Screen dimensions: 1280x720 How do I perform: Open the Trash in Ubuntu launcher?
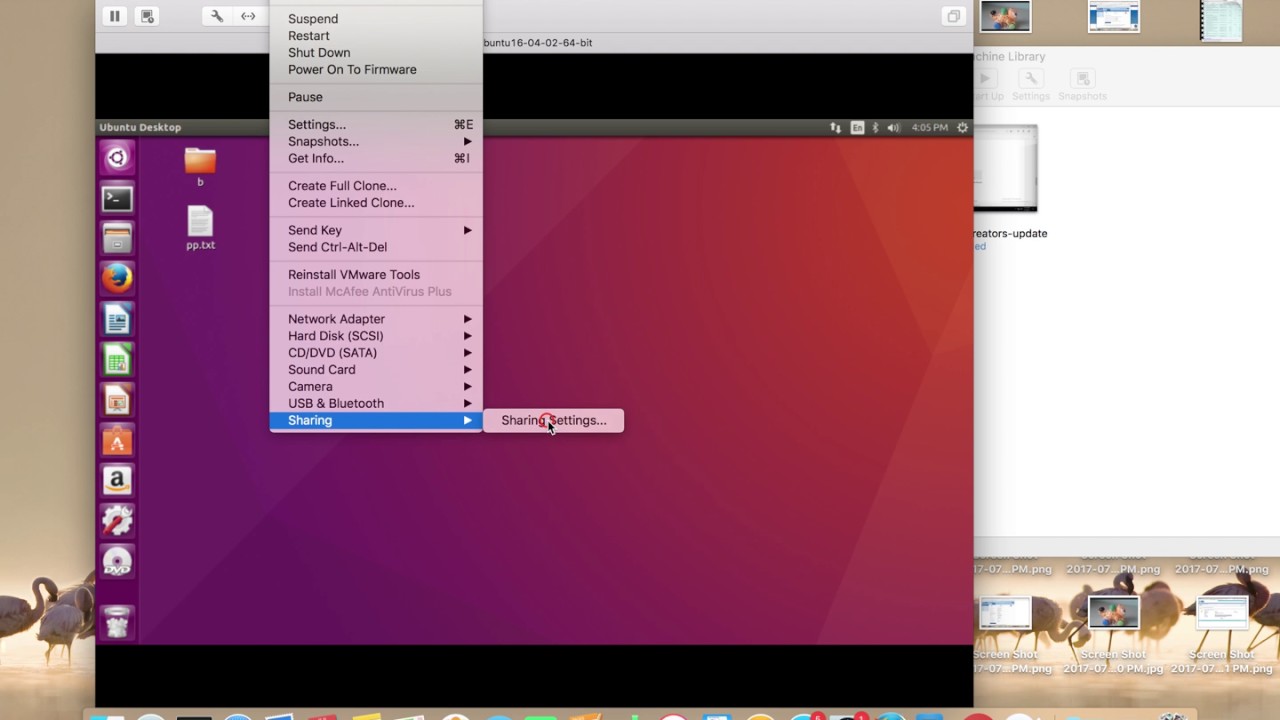tap(117, 622)
